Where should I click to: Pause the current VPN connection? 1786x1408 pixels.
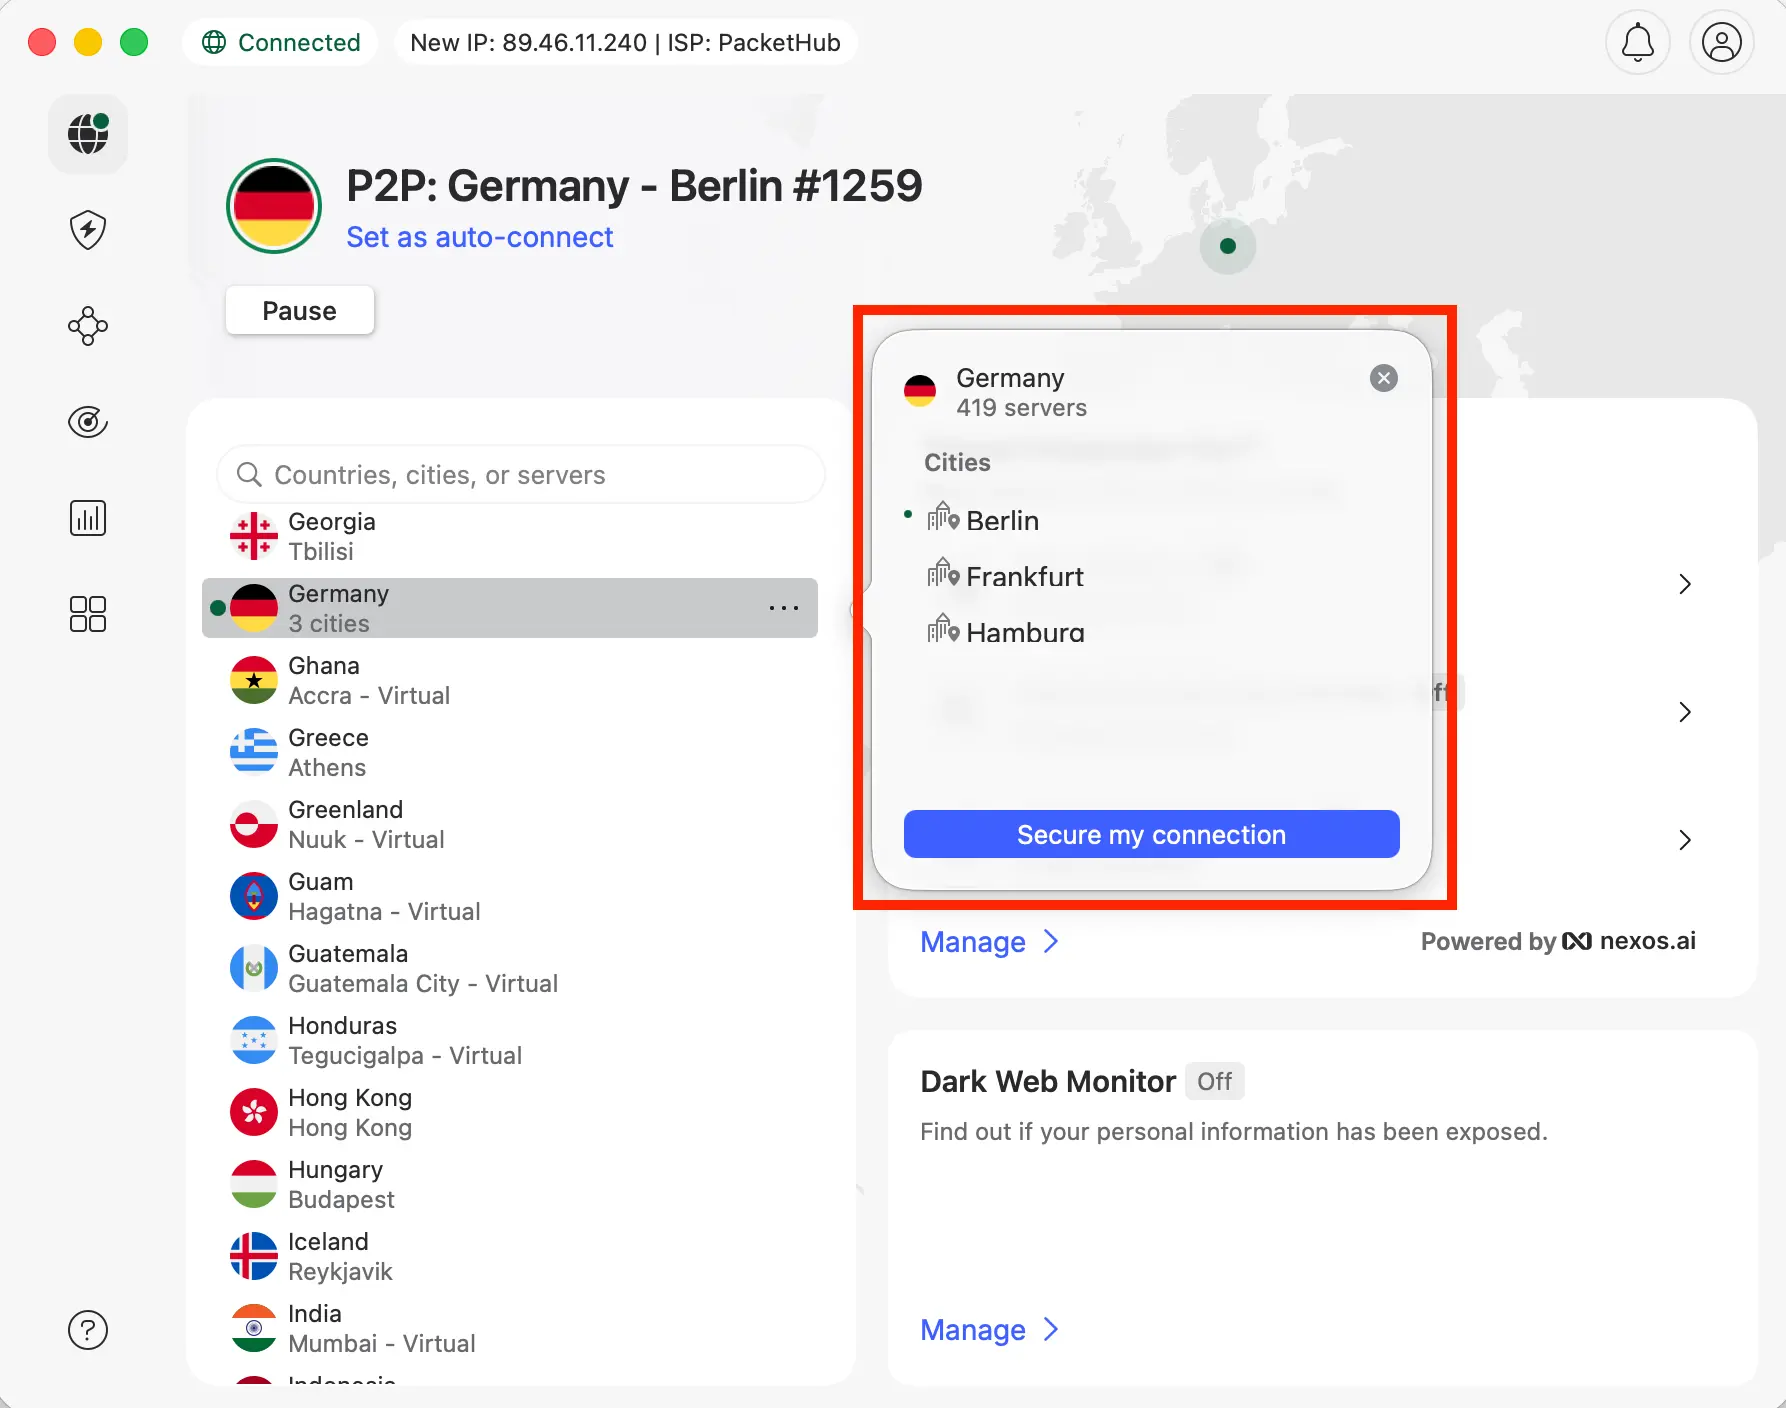coord(299,310)
